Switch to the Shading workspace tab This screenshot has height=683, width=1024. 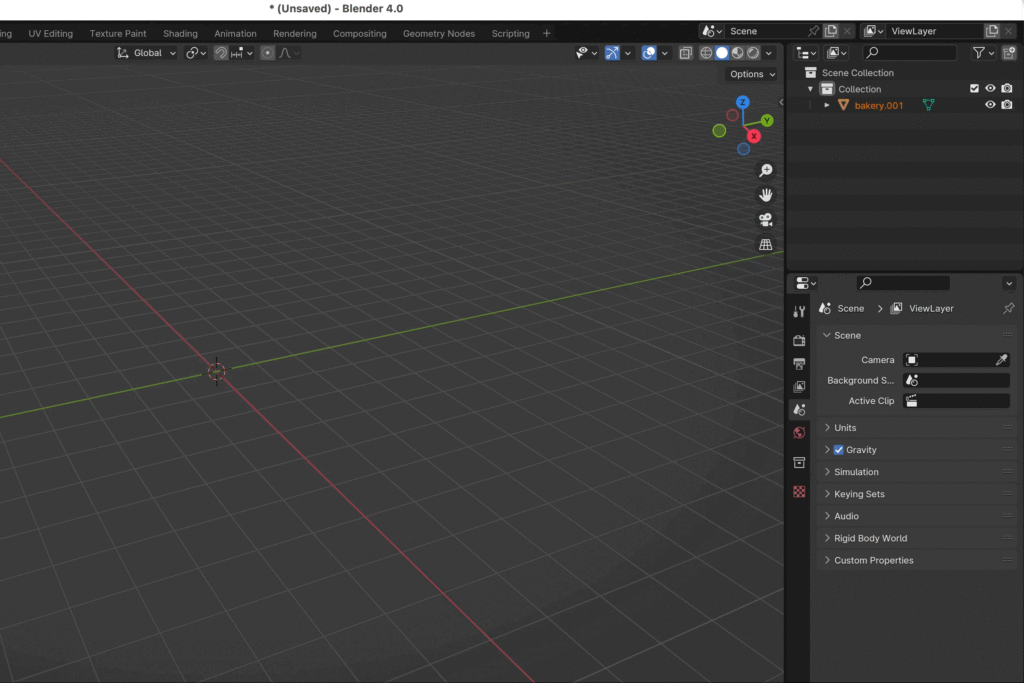180,33
